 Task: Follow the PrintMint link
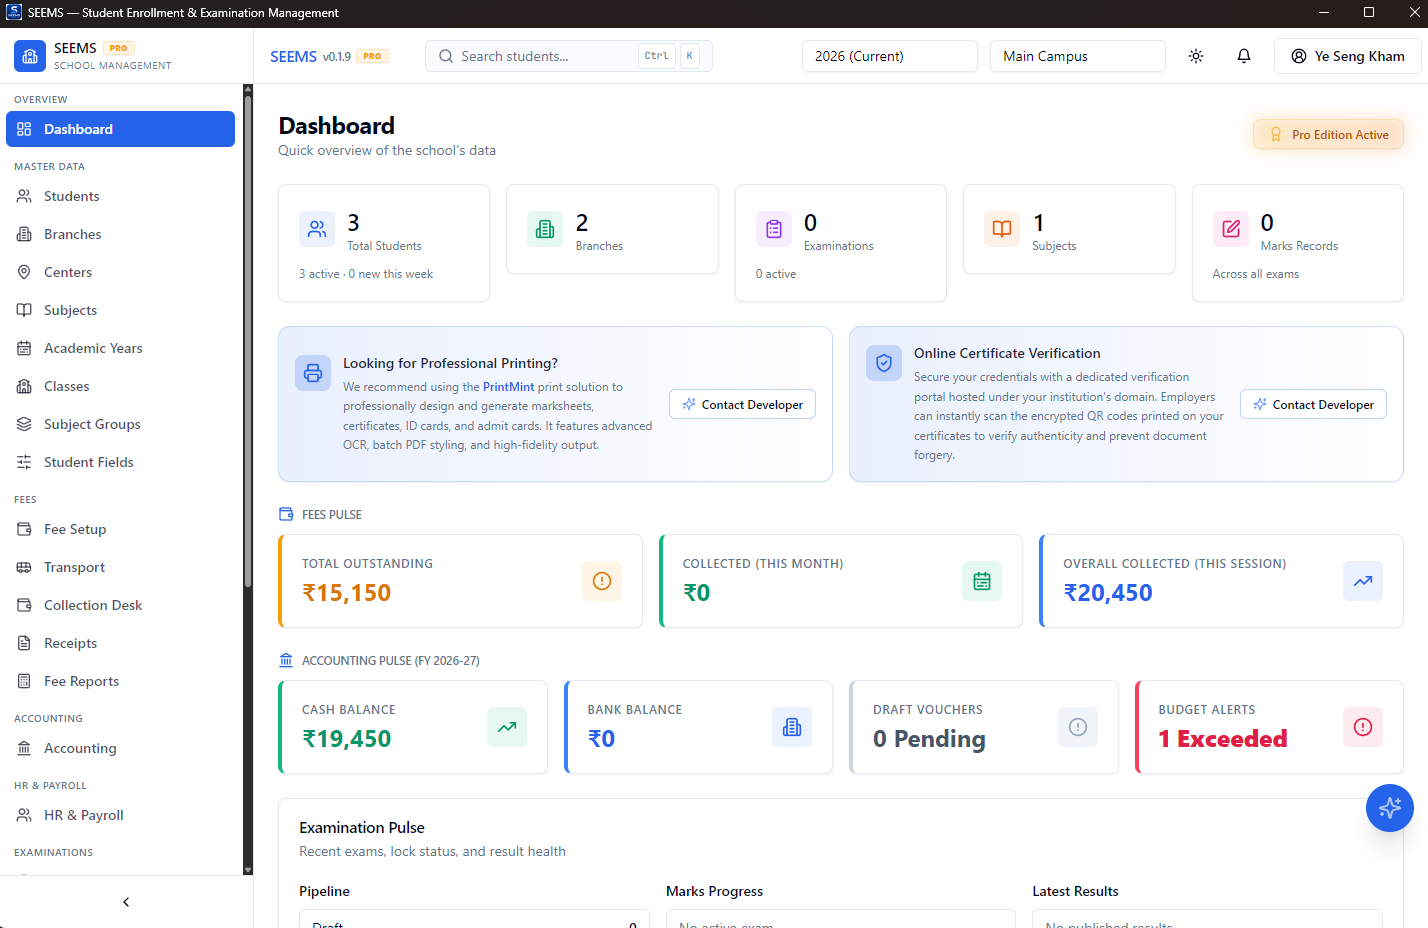pyautogui.click(x=508, y=387)
